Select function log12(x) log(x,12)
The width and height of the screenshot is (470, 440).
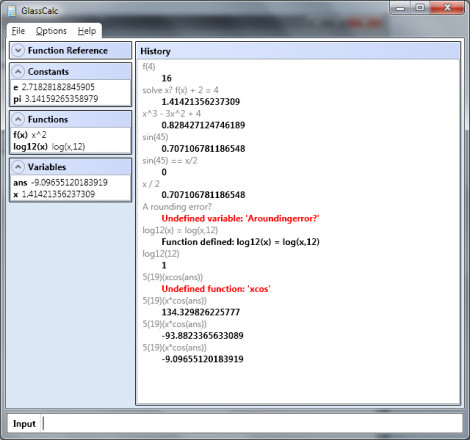(x=49, y=147)
